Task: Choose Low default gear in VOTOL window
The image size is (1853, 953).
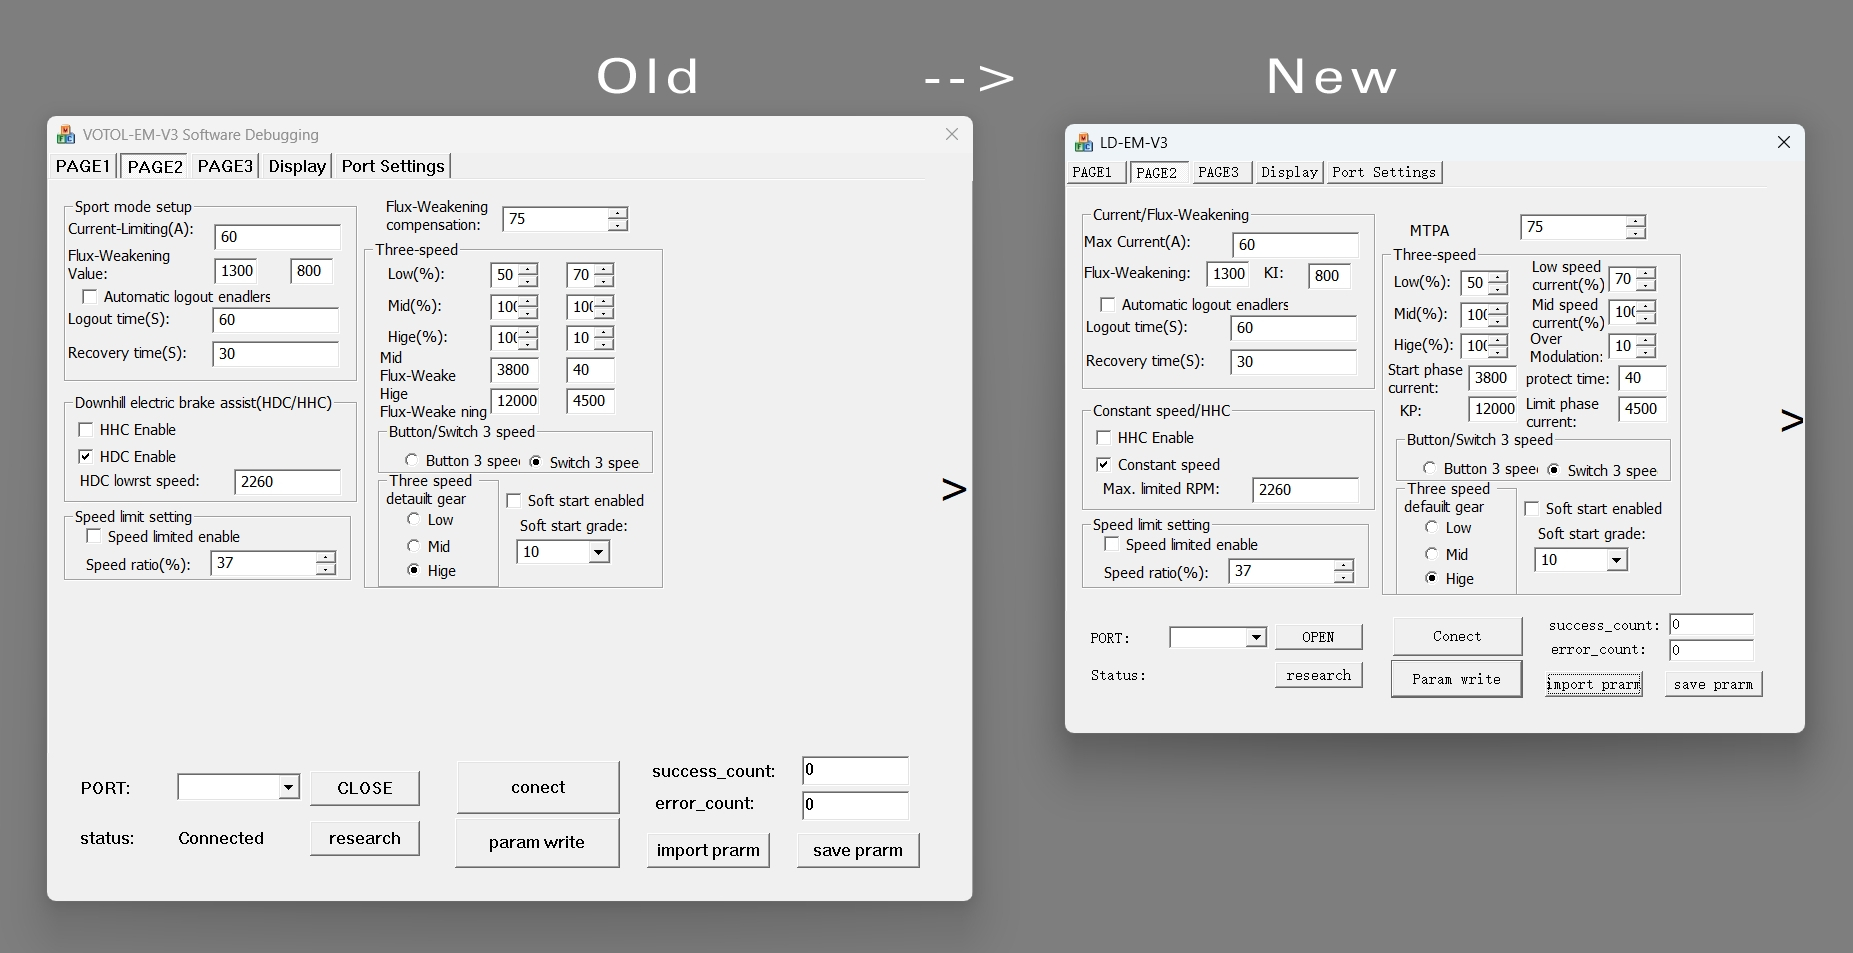Action: point(413,520)
